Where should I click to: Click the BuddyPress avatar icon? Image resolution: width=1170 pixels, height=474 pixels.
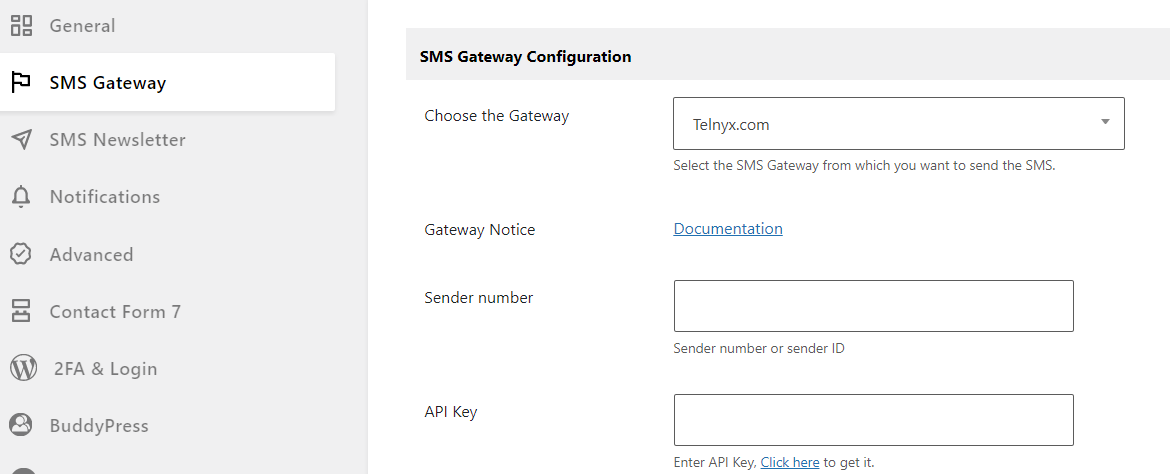pos(21,425)
